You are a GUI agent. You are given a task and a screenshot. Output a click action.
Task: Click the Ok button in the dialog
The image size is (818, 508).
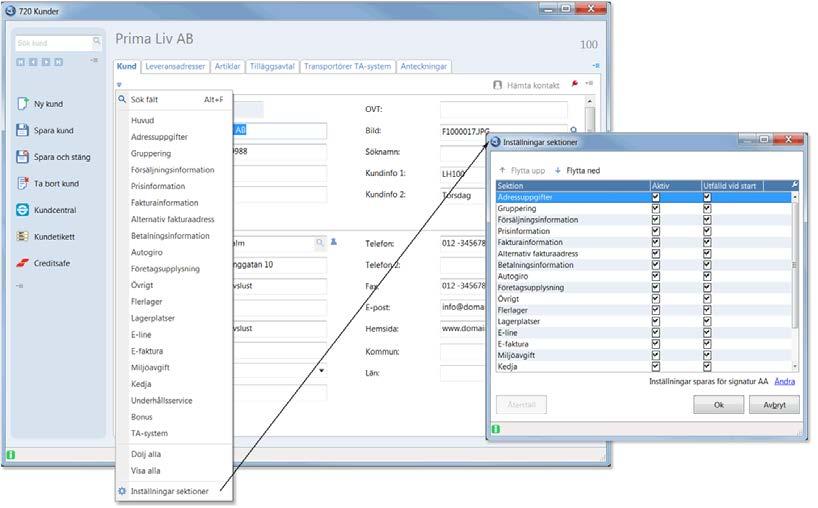pyautogui.click(x=719, y=405)
